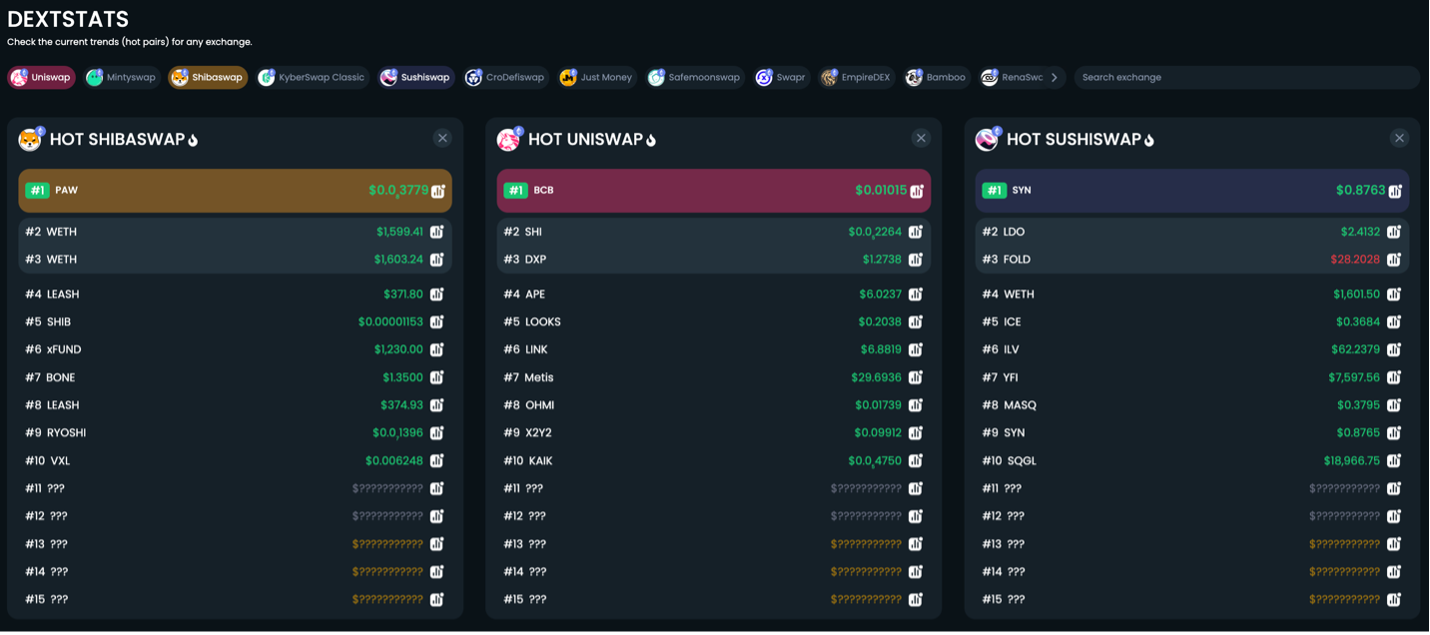
Task: Open the #1 PAW pair row
Action: (235, 190)
